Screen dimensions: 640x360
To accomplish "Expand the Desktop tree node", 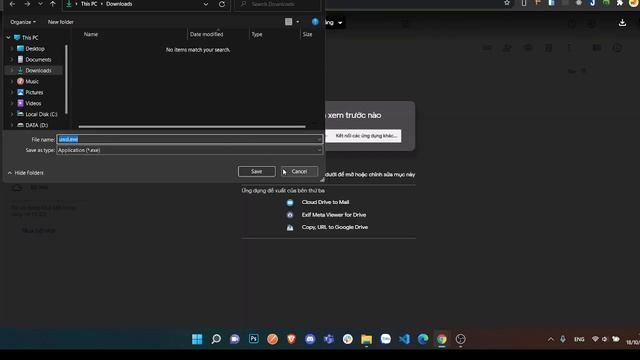I will (x=12, y=49).
